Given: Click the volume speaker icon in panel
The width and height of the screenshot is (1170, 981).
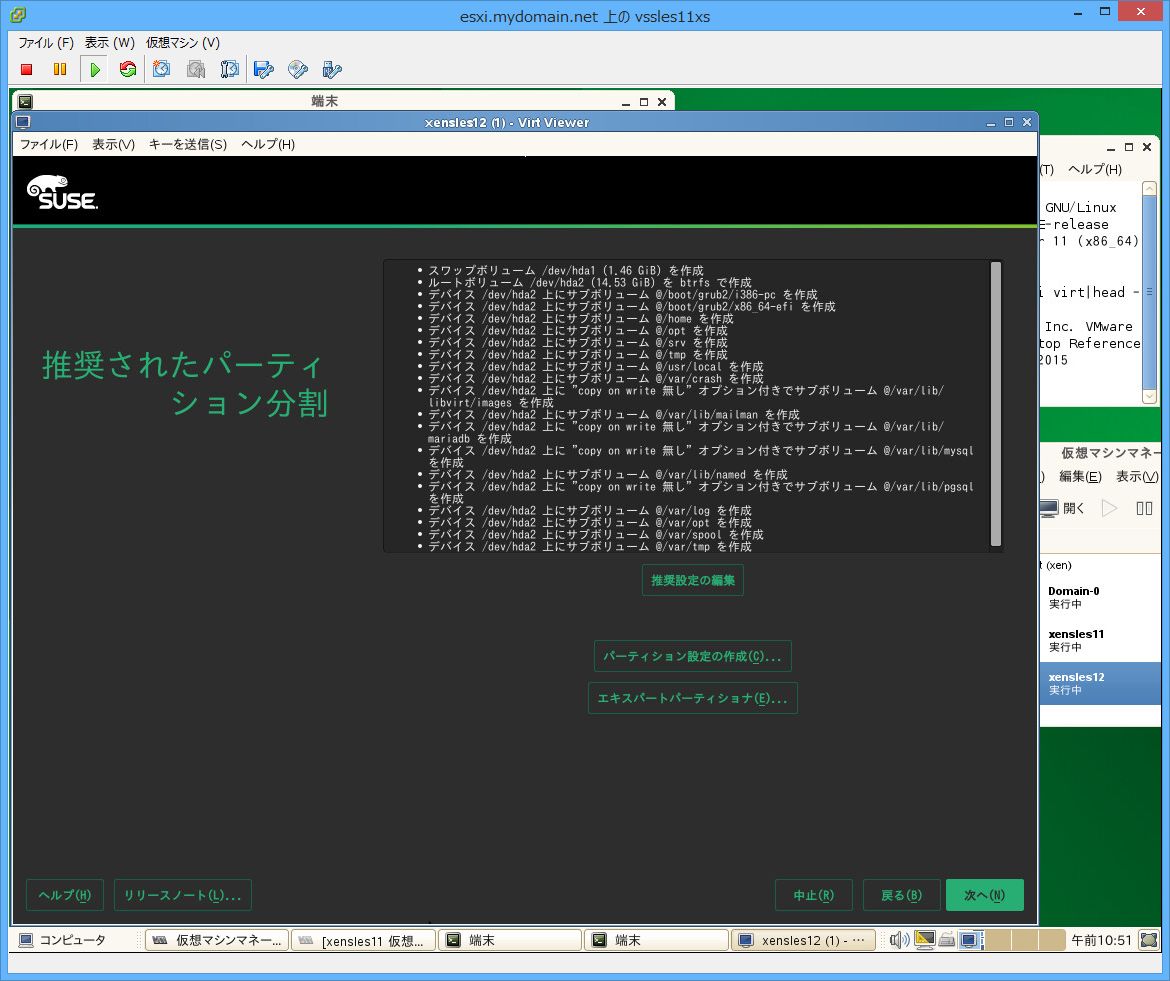Looking at the screenshot, I should [x=899, y=940].
